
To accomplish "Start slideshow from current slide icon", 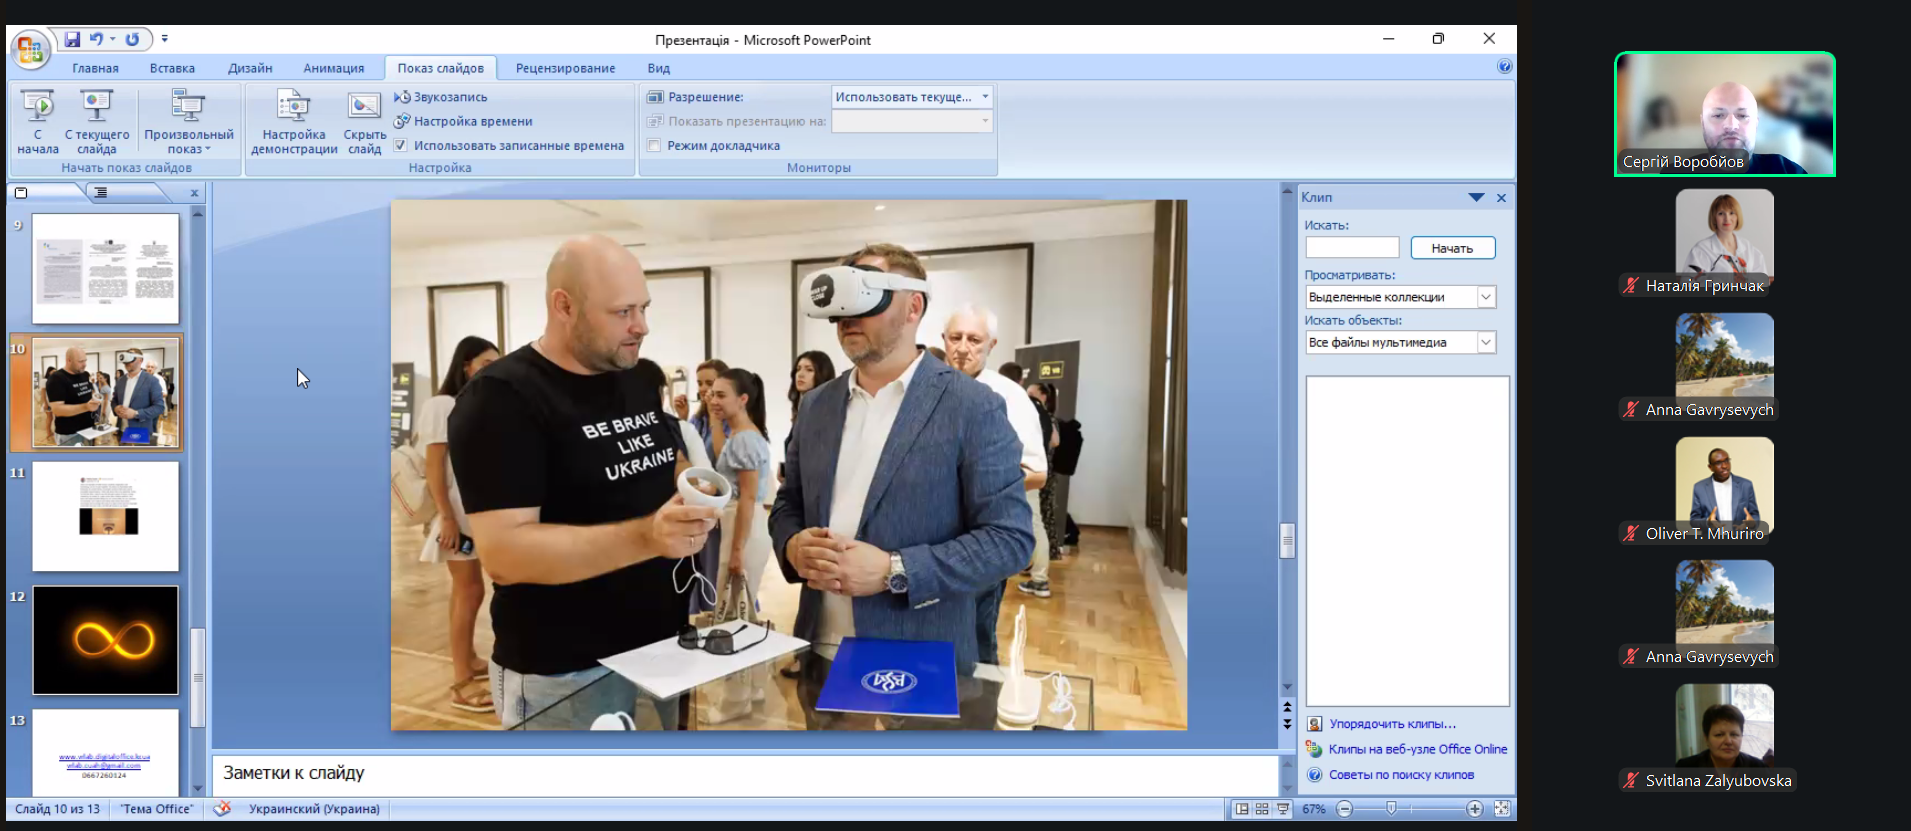I will [97, 106].
